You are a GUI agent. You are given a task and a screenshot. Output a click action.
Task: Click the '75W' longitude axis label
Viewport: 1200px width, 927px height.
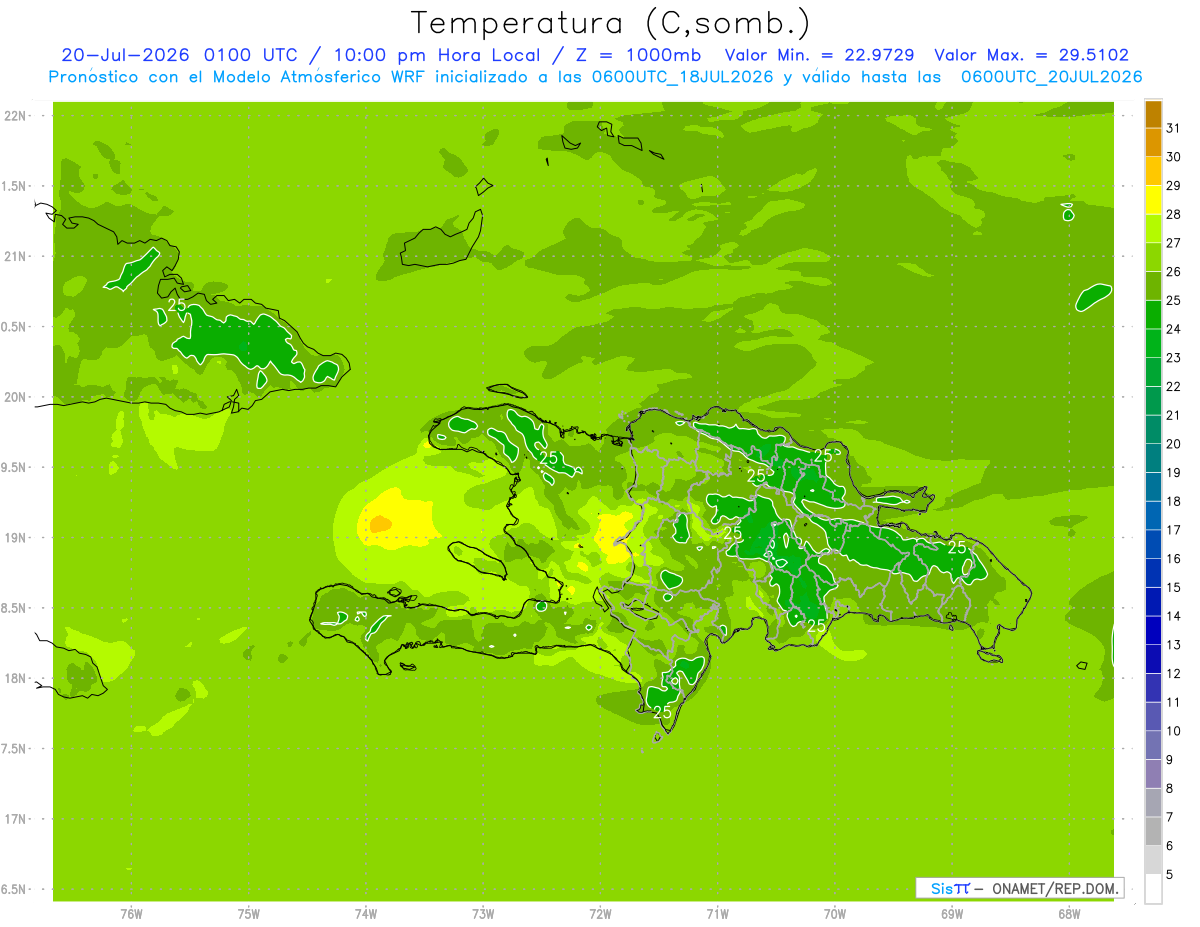tap(249, 914)
